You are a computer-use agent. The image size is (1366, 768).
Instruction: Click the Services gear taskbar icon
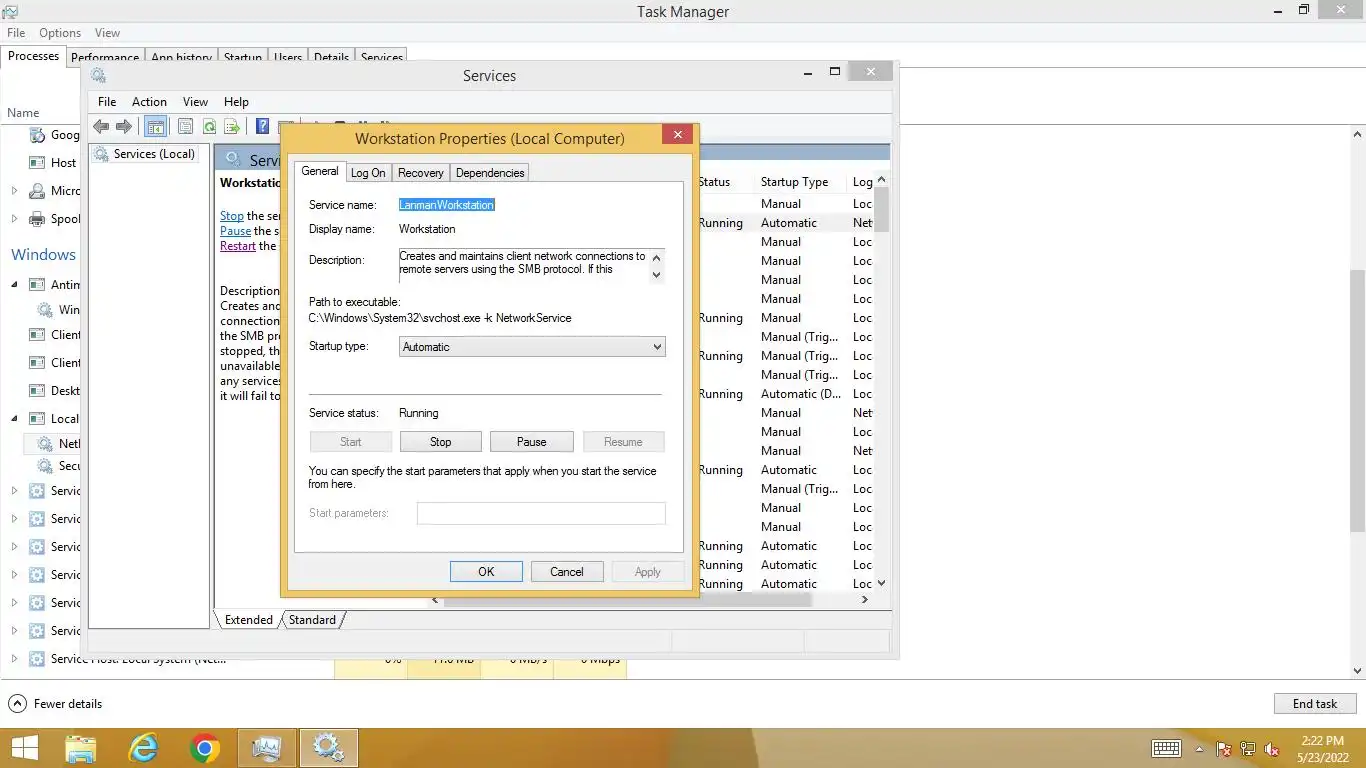(x=329, y=748)
